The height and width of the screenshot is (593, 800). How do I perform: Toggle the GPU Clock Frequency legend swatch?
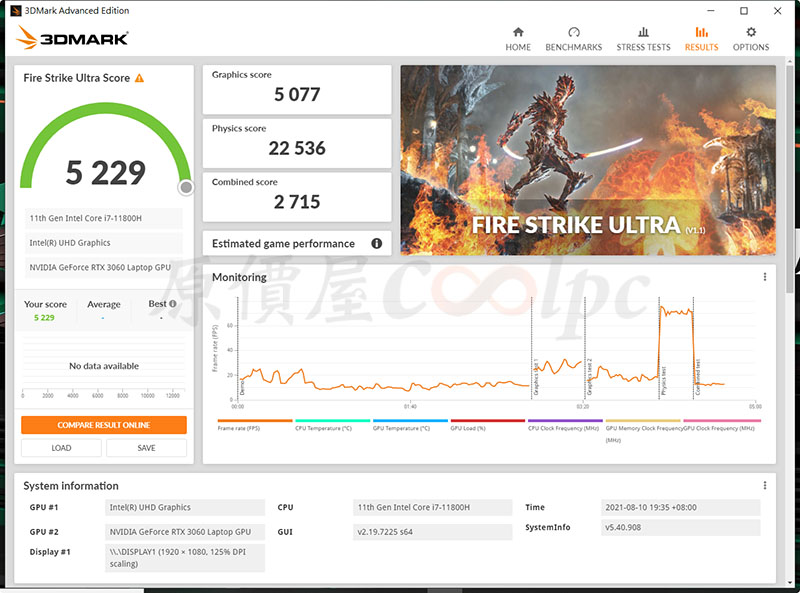tap(722, 421)
